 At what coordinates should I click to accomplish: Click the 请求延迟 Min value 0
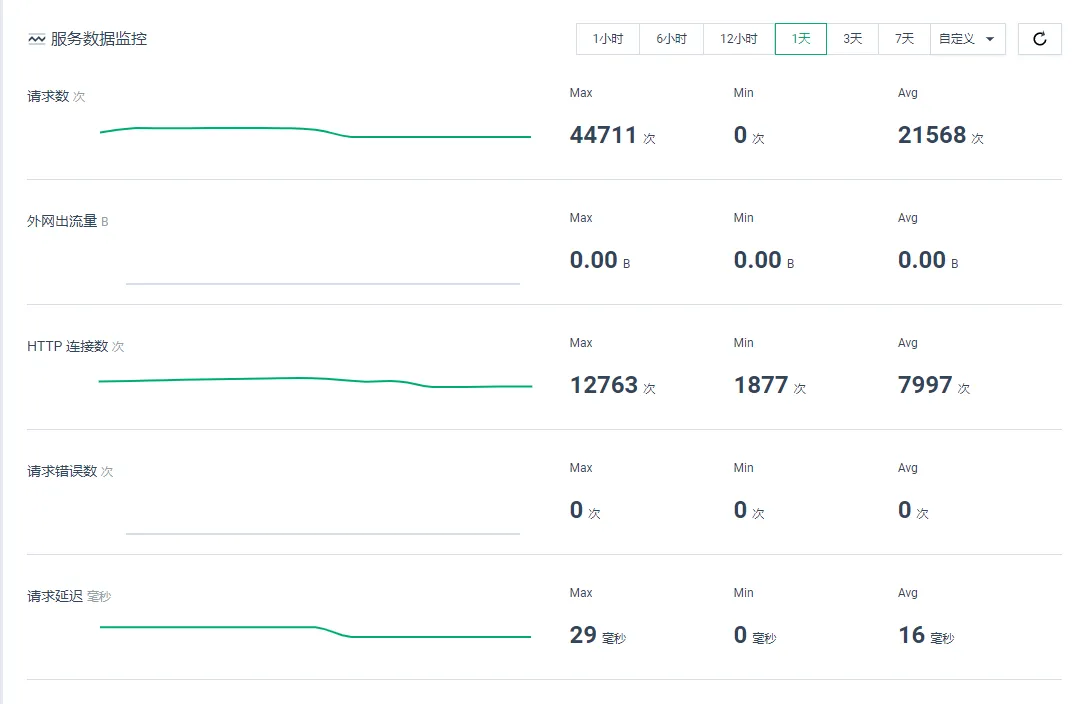(740, 635)
